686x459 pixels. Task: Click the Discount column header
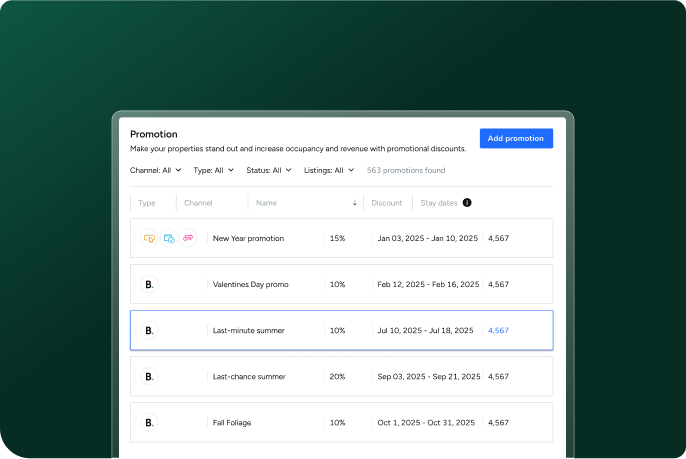(x=386, y=203)
